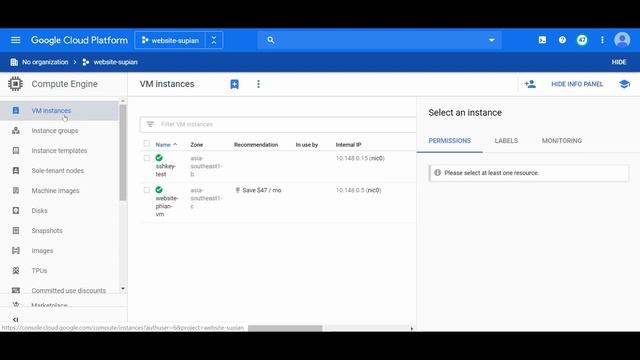The height and width of the screenshot is (360, 640).
Task: Click the horizontal table scrollbar thumb
Action: pyautogui.click(x=285, y=328)
